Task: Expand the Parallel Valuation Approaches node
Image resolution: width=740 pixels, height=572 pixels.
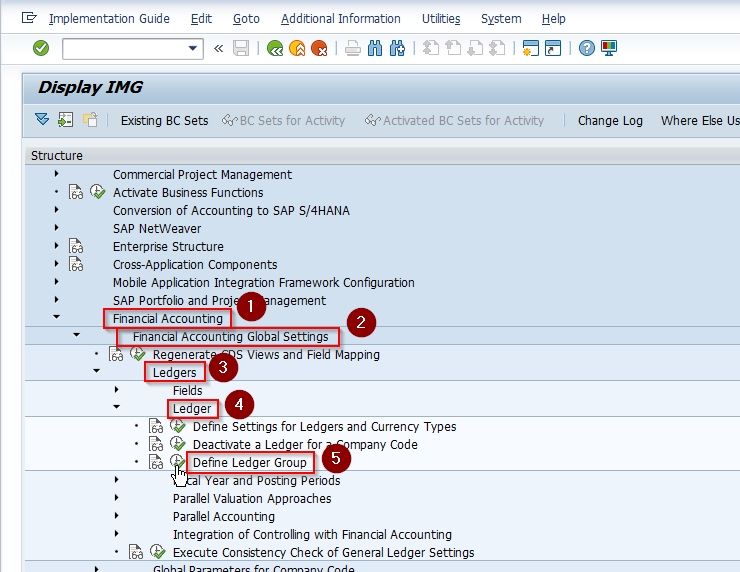Action: [117, 497]
